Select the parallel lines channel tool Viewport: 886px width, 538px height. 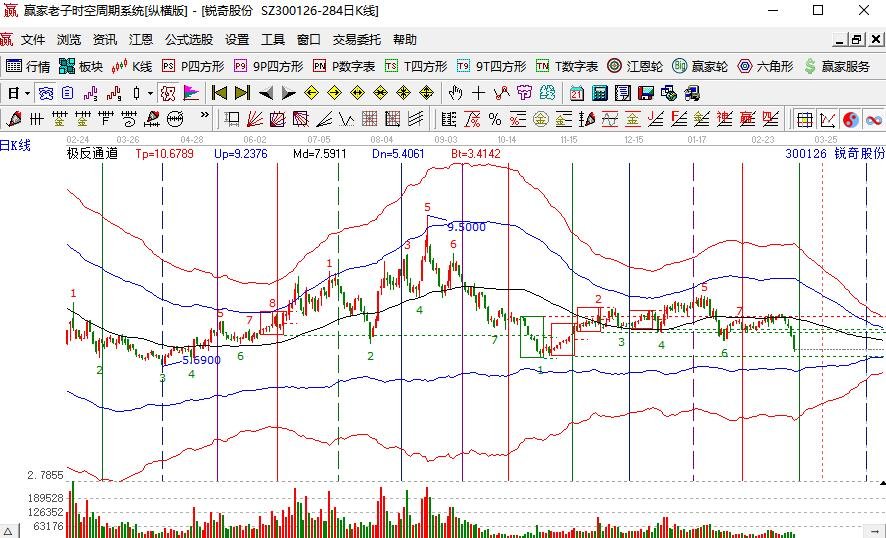tap(416, 119)
